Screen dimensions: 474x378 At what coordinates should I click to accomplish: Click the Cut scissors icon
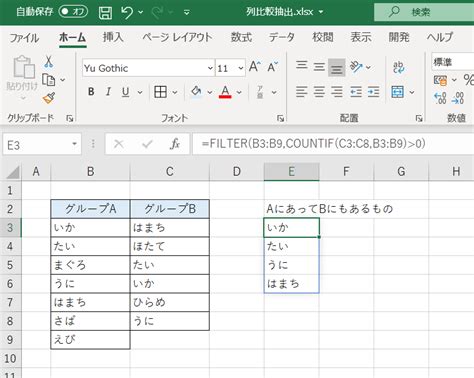pyautogui.click(x=49, y=62)
